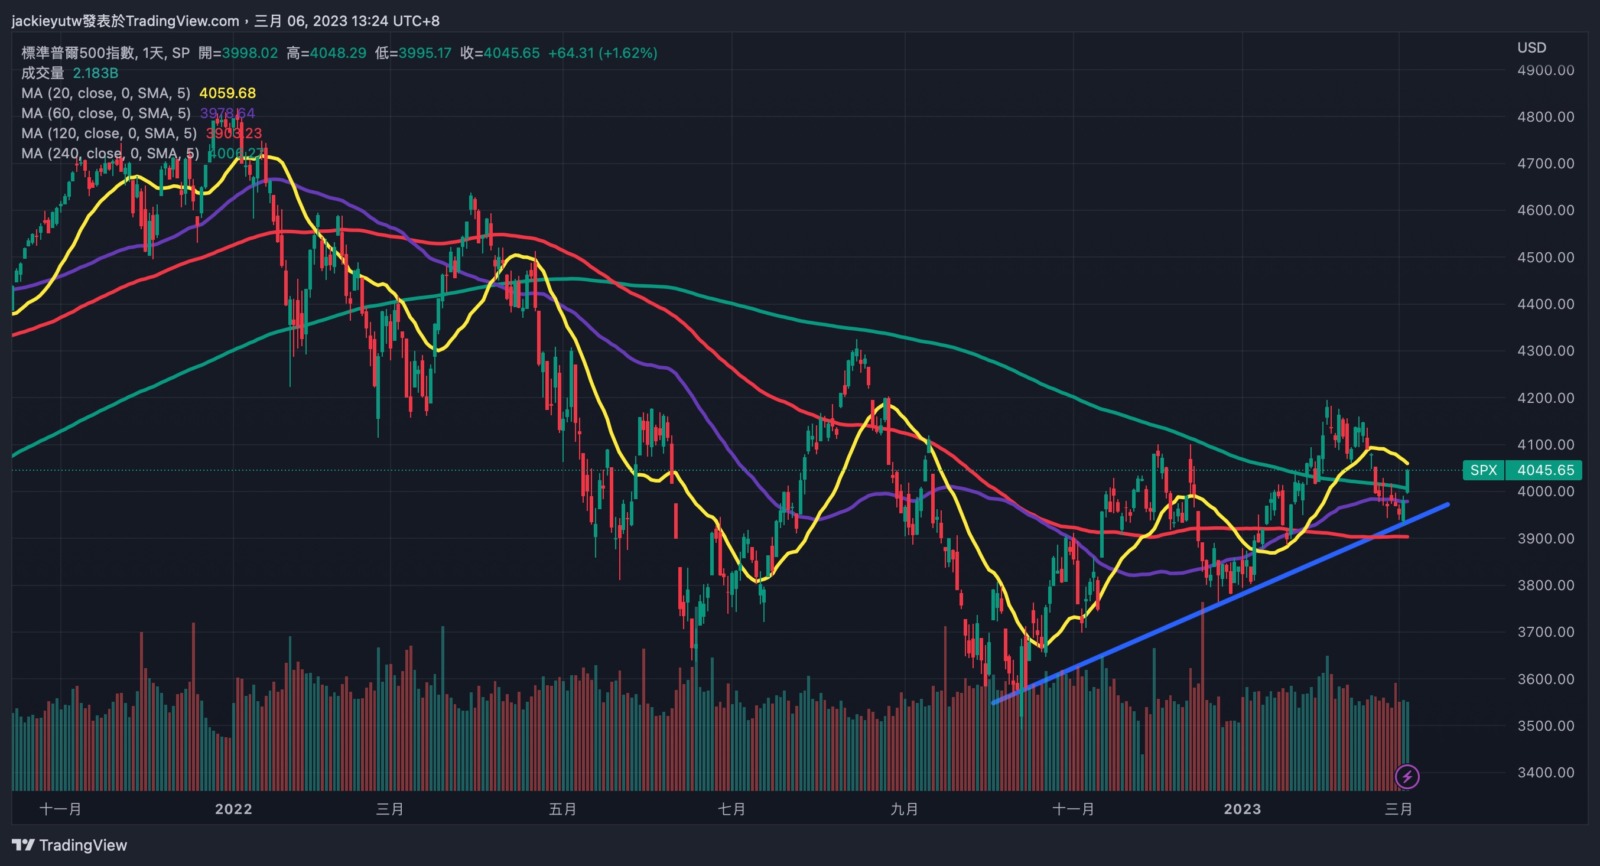The image size is (1600, 866).
Task: Click the 2023 label on time axis
Action: pos(1242,809)
